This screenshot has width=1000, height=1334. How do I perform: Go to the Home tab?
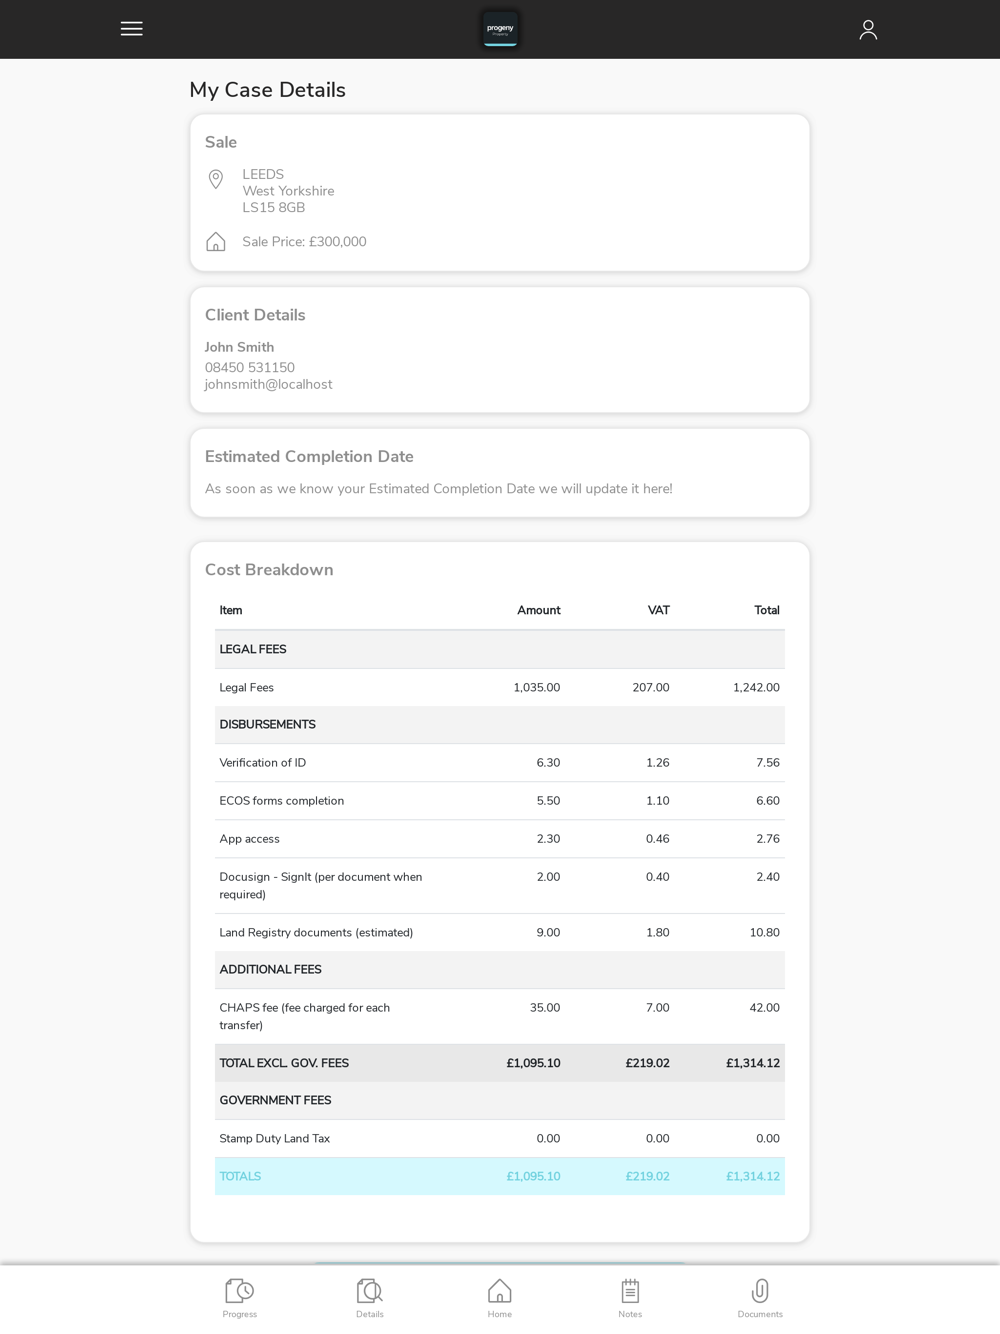500,1298
